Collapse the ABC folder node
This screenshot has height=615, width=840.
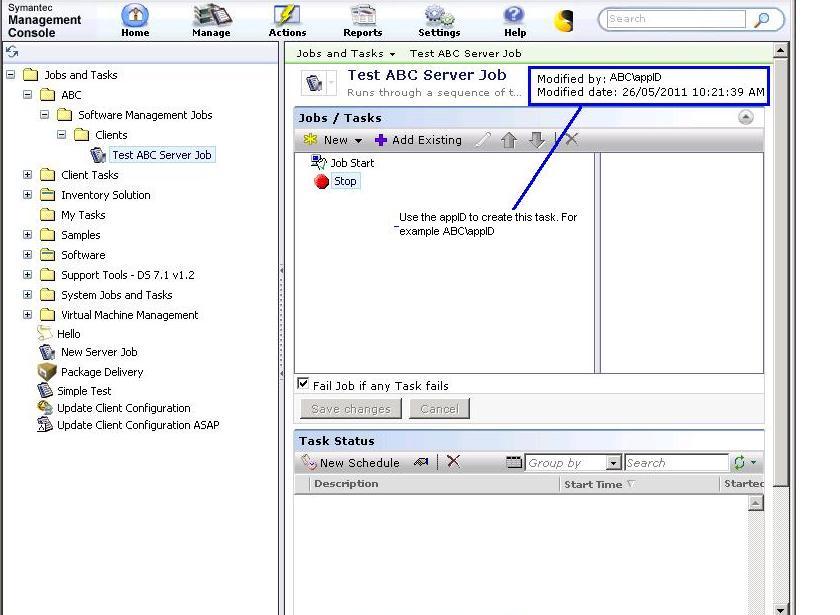tap(27, 95)
